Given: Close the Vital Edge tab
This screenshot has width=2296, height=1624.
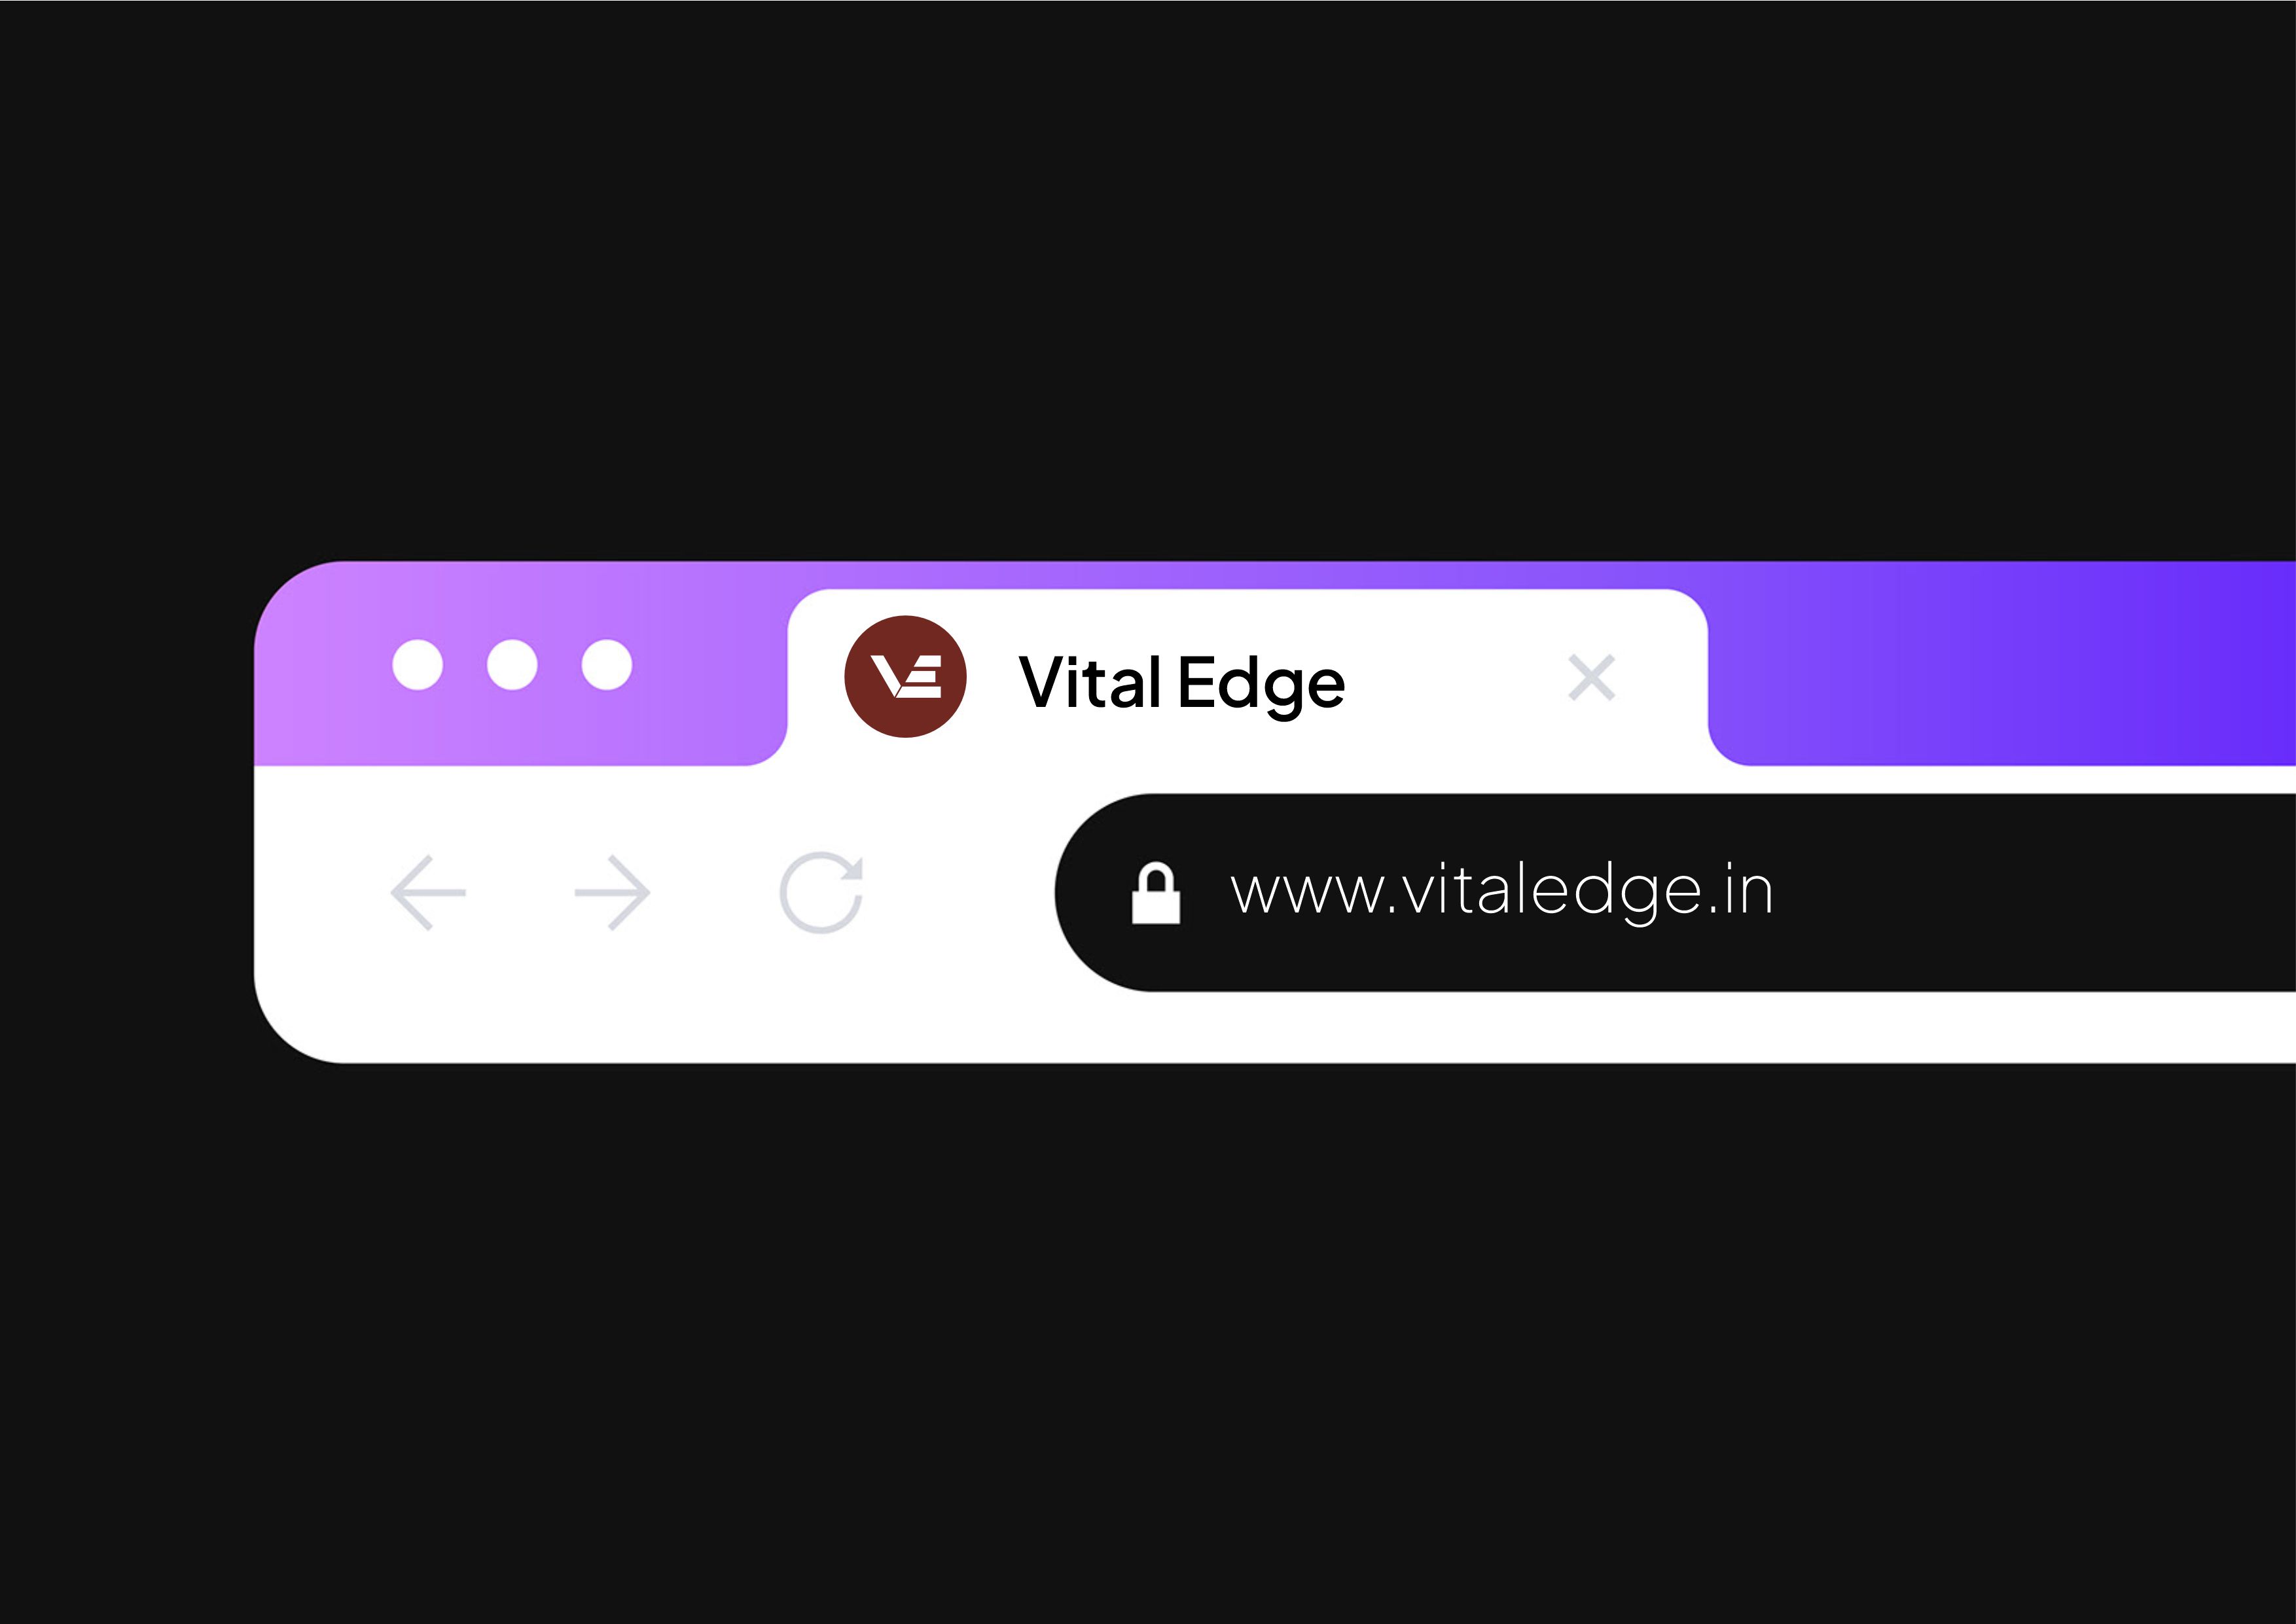Looking at the screenshot, I should click(x=1592, y=678).
